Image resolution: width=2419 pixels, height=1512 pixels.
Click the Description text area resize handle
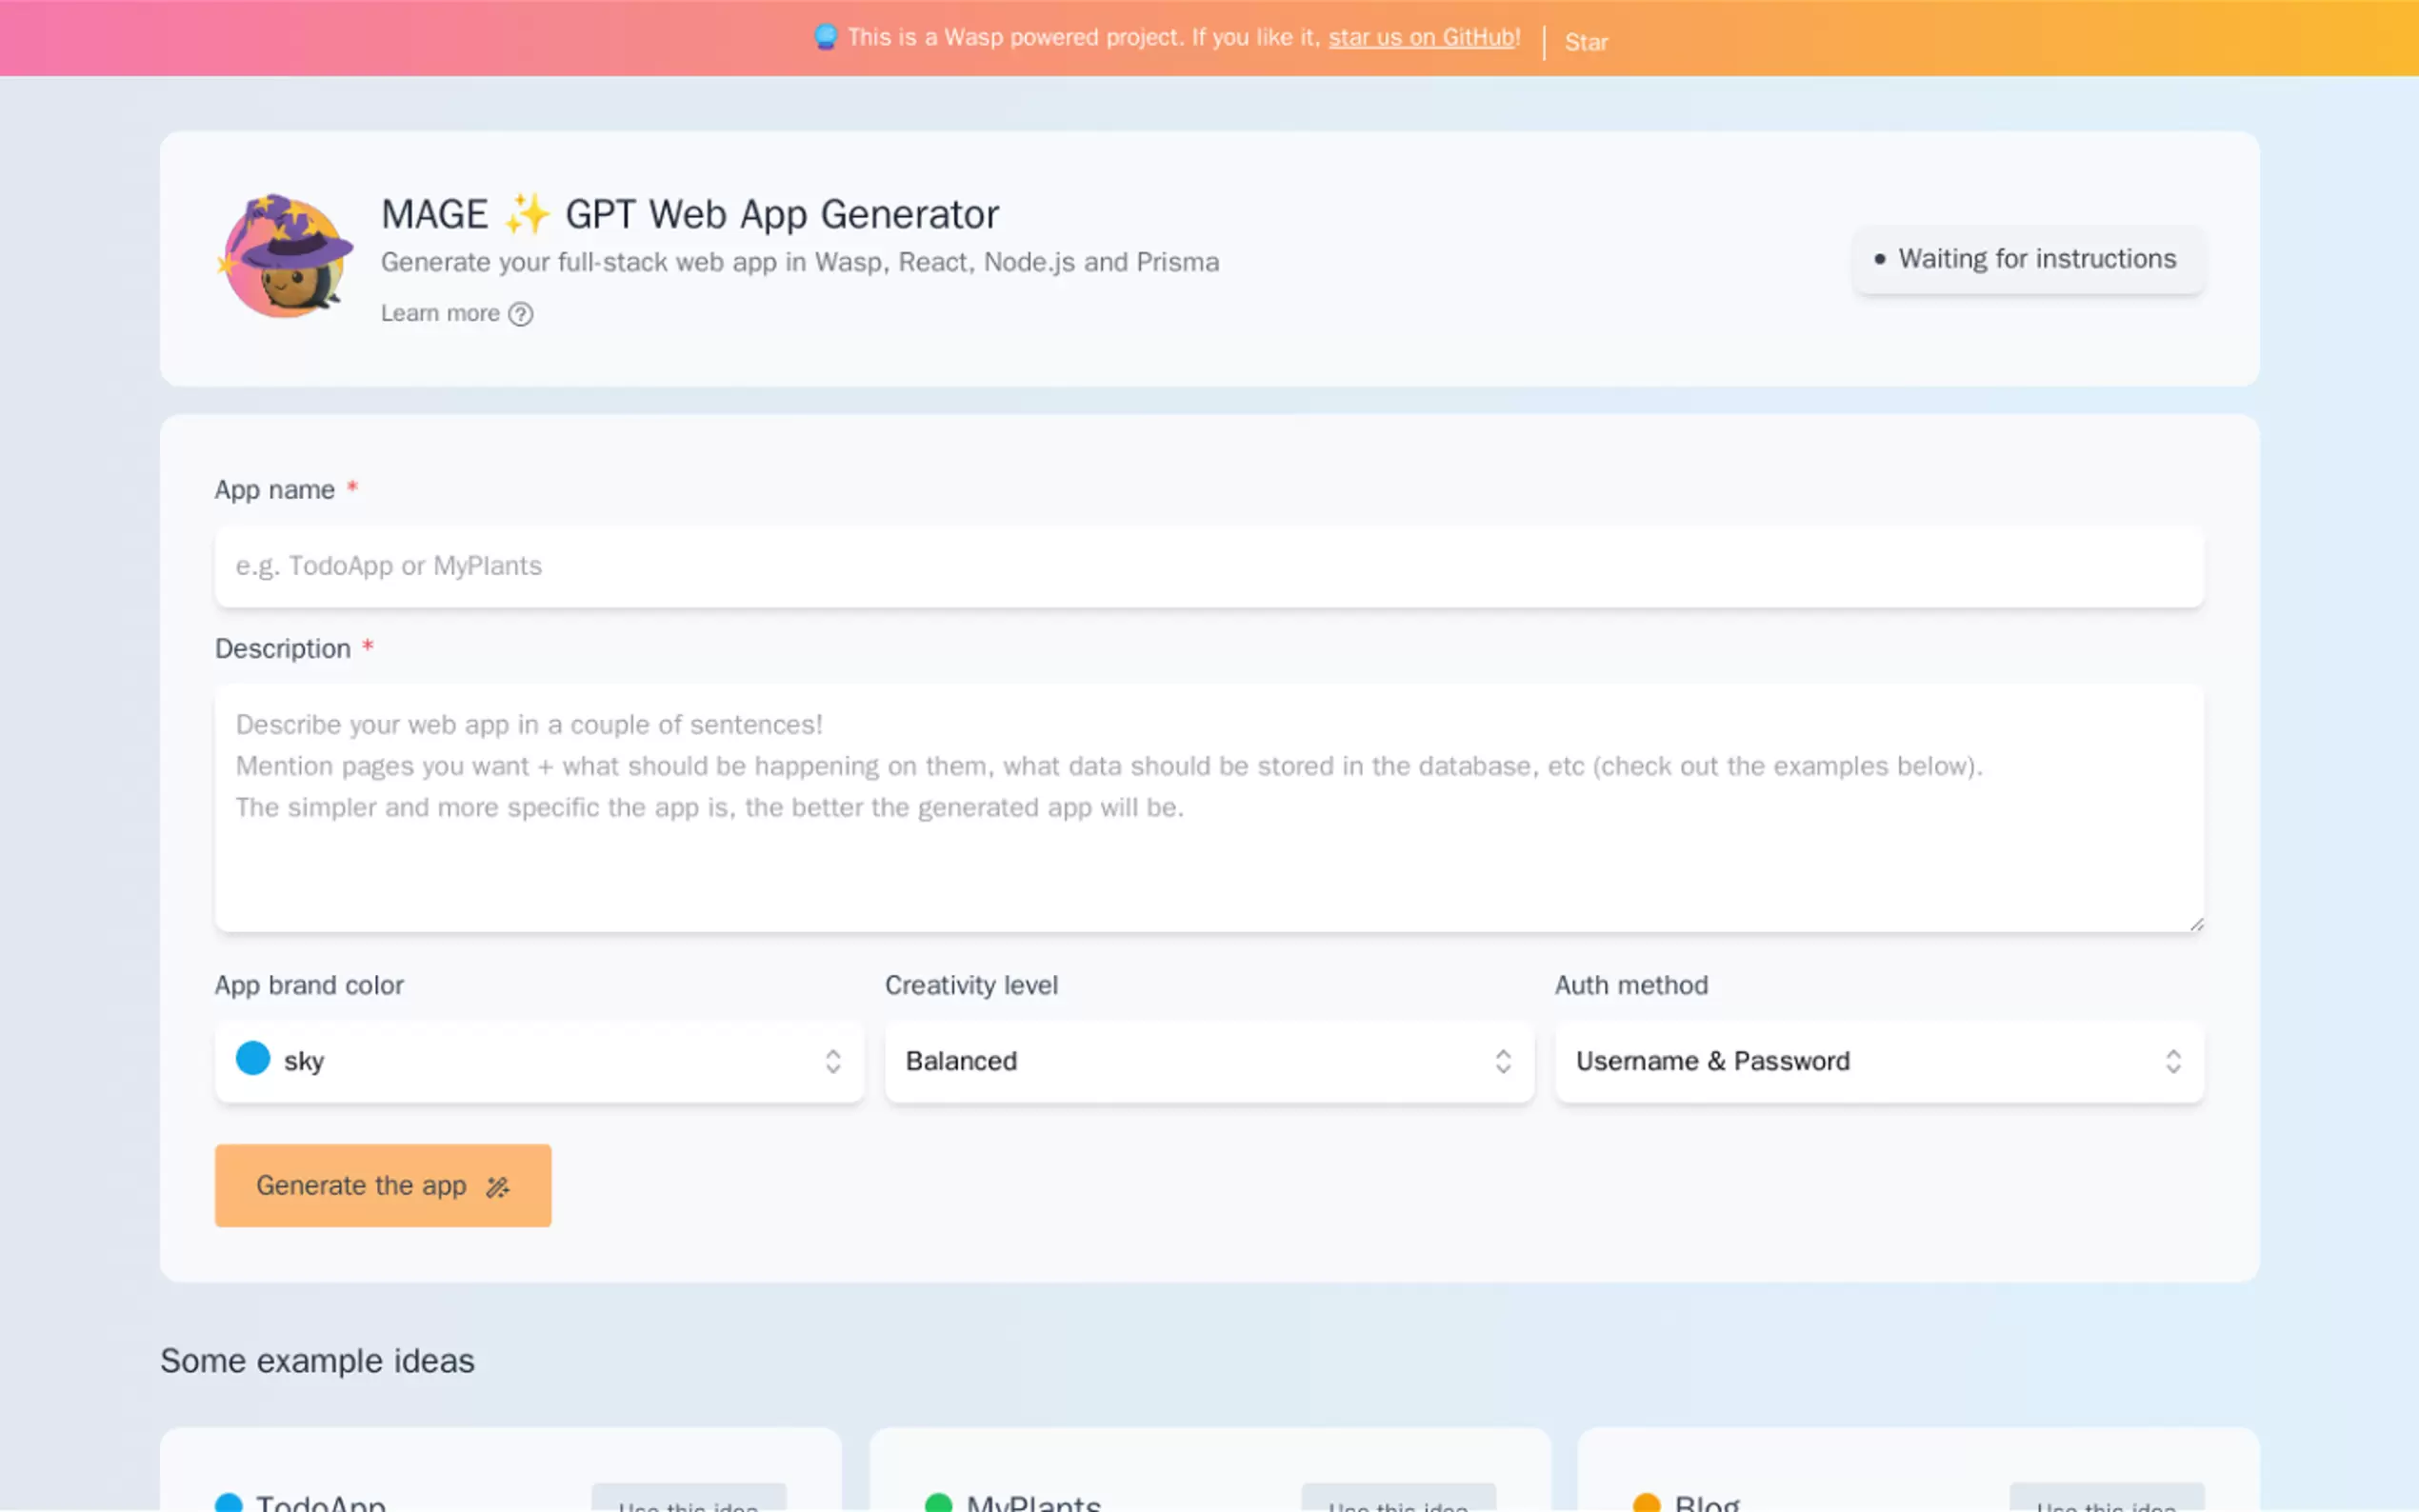coord(2196,924)
